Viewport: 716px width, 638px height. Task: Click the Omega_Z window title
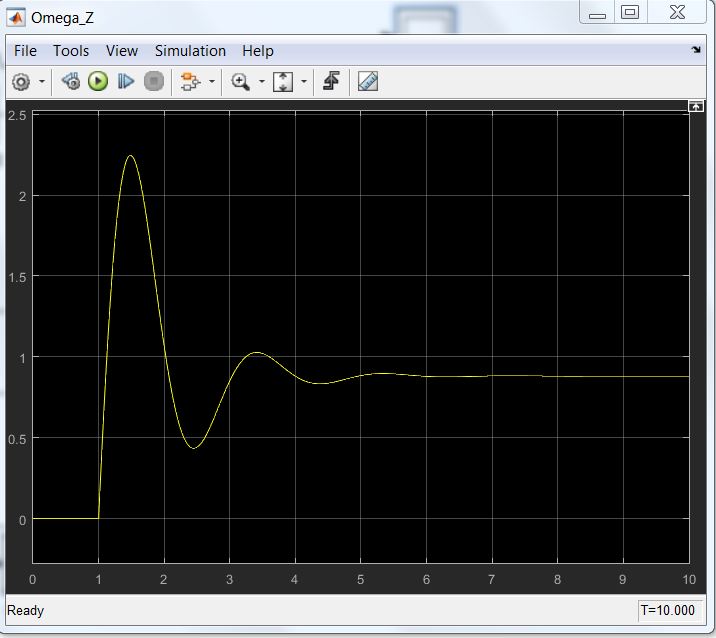(x=63, y=18)
